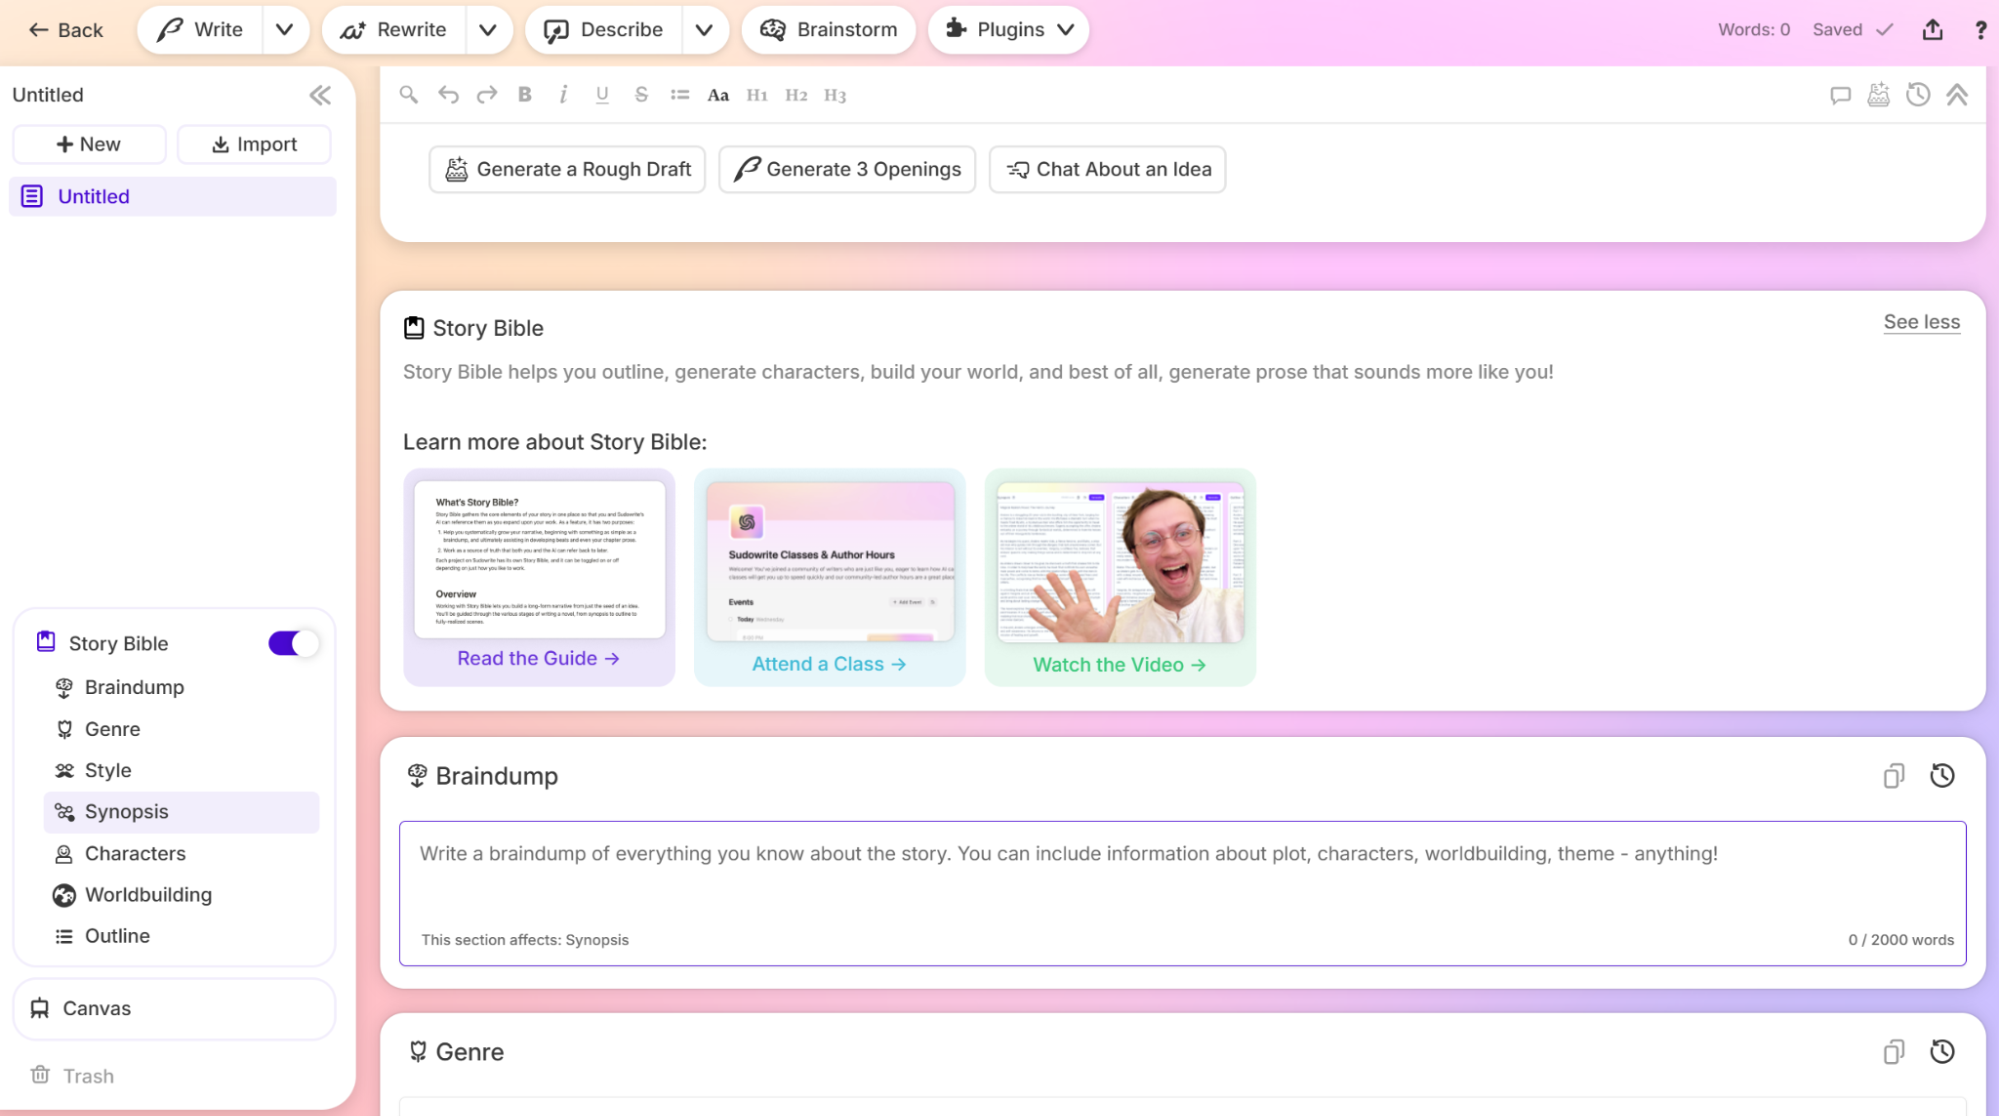Screen dimensions: 1999x1116
Task: Open the comments speech bubble icon
Action: (x=1840, y=95)
